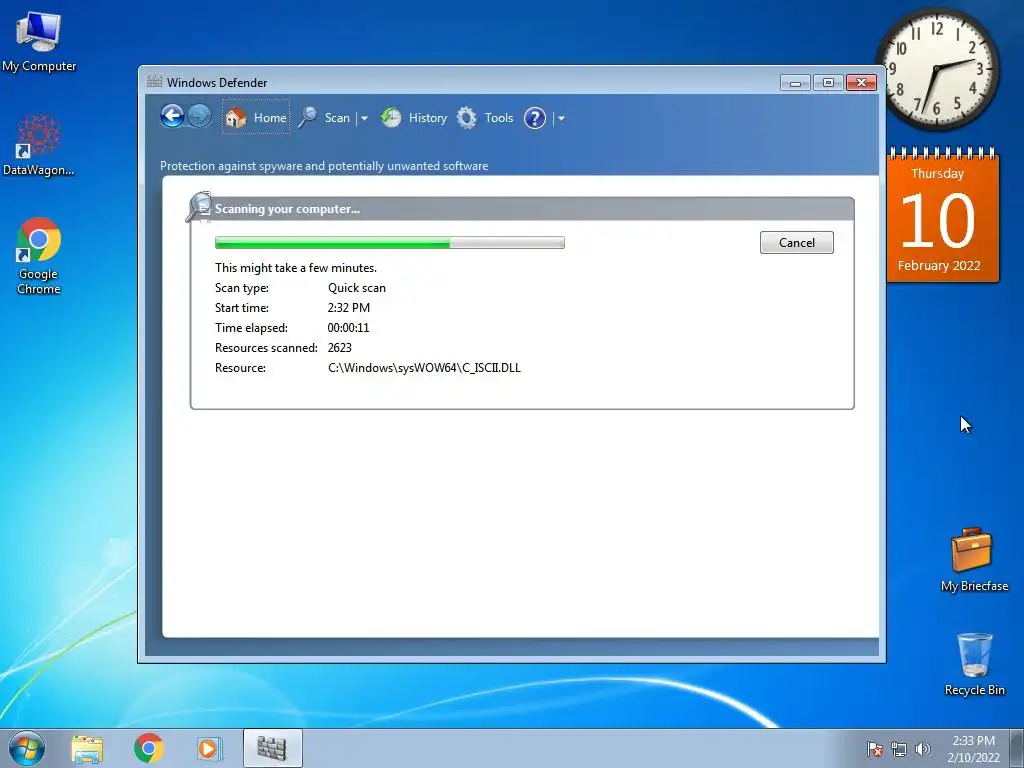Screen dimensions: 1024x768
Task: Select the Quick scan value text
Action: coord(357,288)
